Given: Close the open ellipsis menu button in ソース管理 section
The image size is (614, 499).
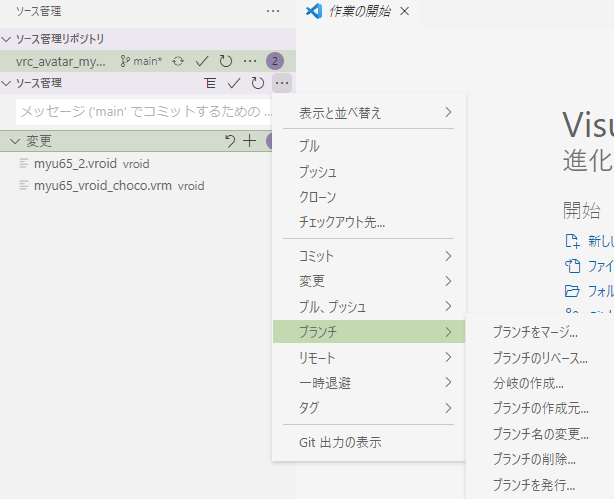Looking at the screenshot, I should 282,83.
